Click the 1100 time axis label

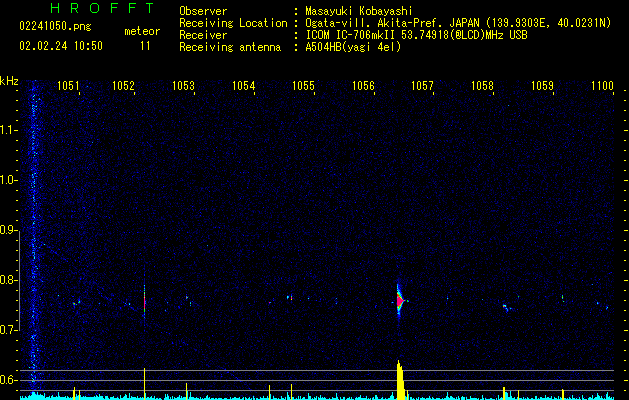click(x=603, y=86)
